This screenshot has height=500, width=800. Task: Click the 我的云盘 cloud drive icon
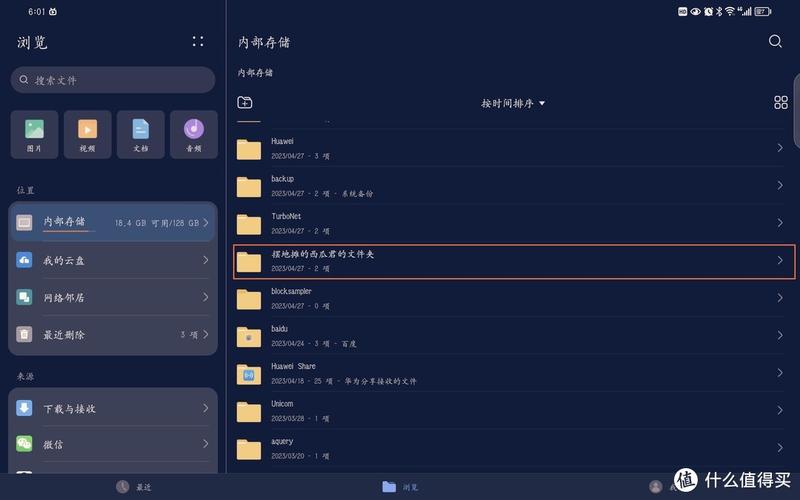pos(24,260)
